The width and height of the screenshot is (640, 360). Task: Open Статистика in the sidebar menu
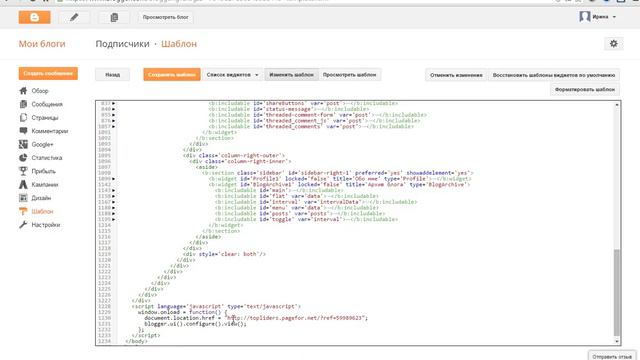coord(47,158)
